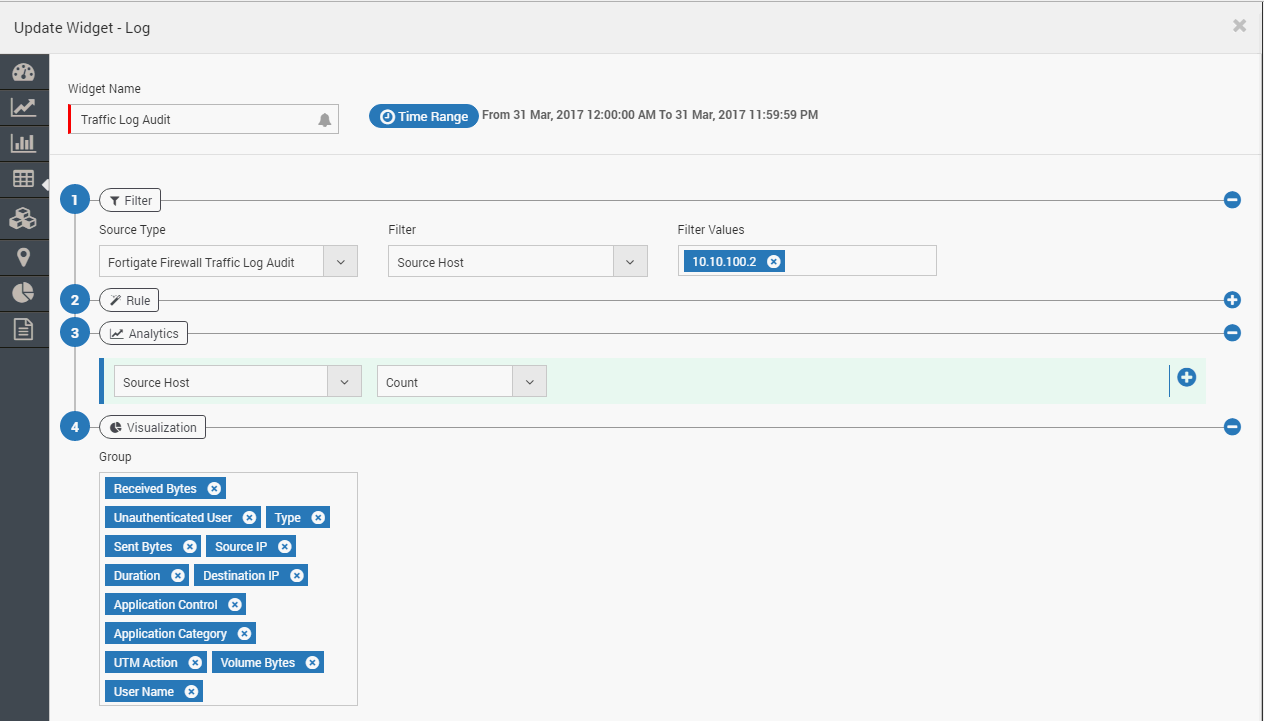Select the table grid widget icon
Image resolution: width=1264 pixels, height=721 pixels.
(x=24, y=180)
